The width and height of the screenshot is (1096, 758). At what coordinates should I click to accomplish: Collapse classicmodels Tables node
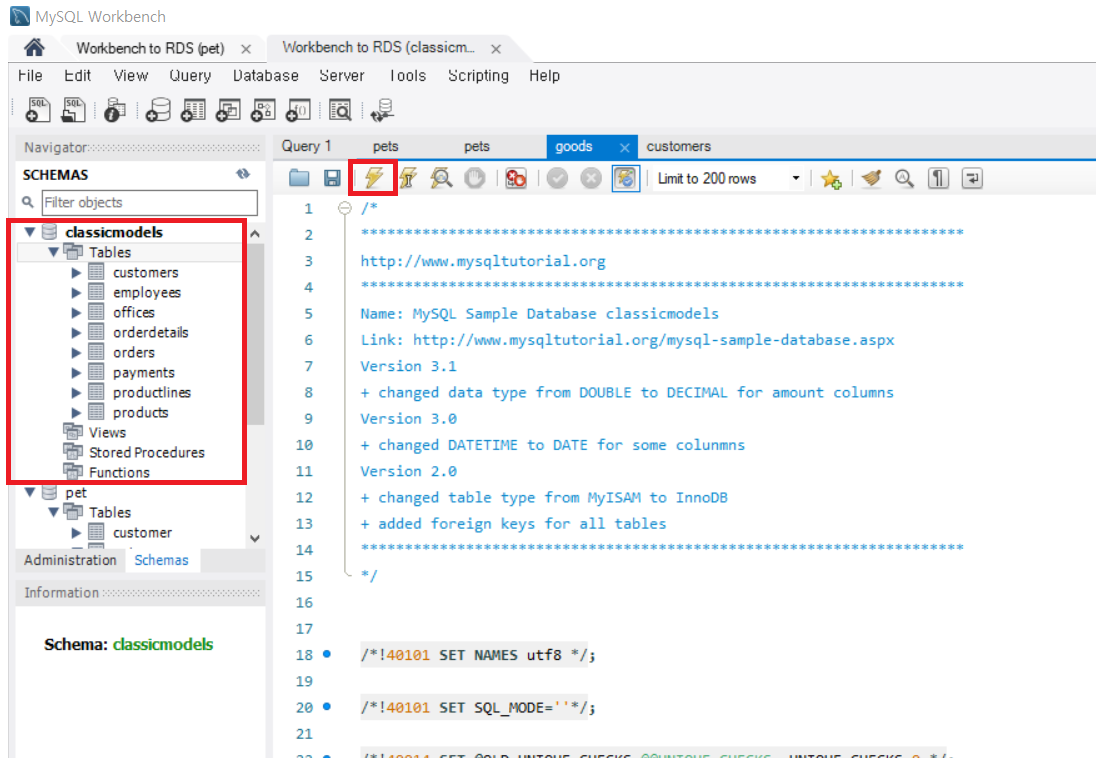(x=53, y=252)
